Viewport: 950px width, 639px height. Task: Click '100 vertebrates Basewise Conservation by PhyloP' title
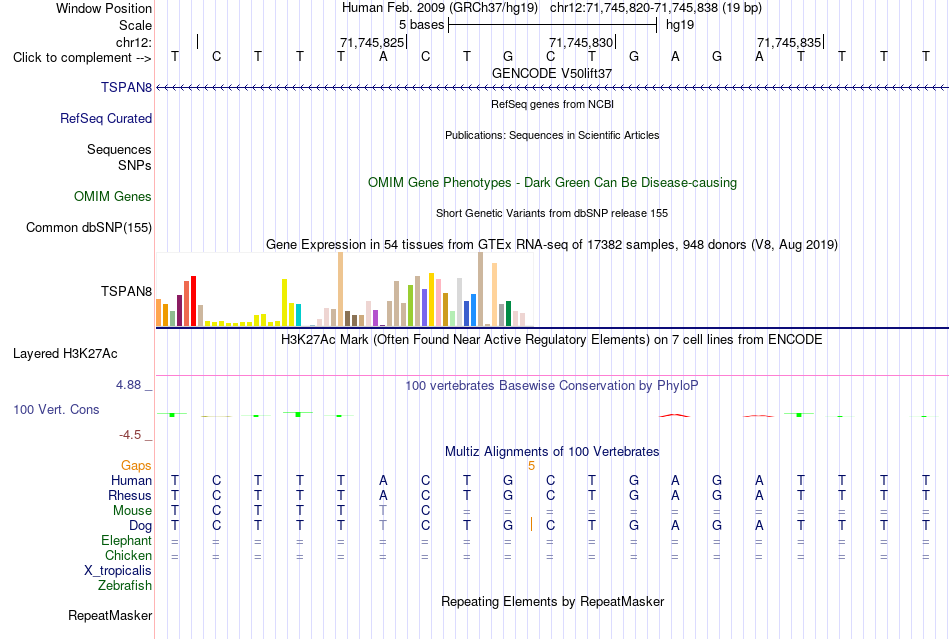[x=552, y=385]
